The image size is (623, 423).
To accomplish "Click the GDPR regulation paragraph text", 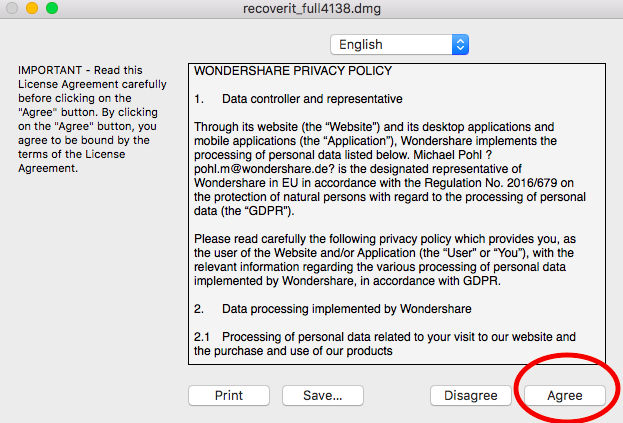I will (390, 169).
